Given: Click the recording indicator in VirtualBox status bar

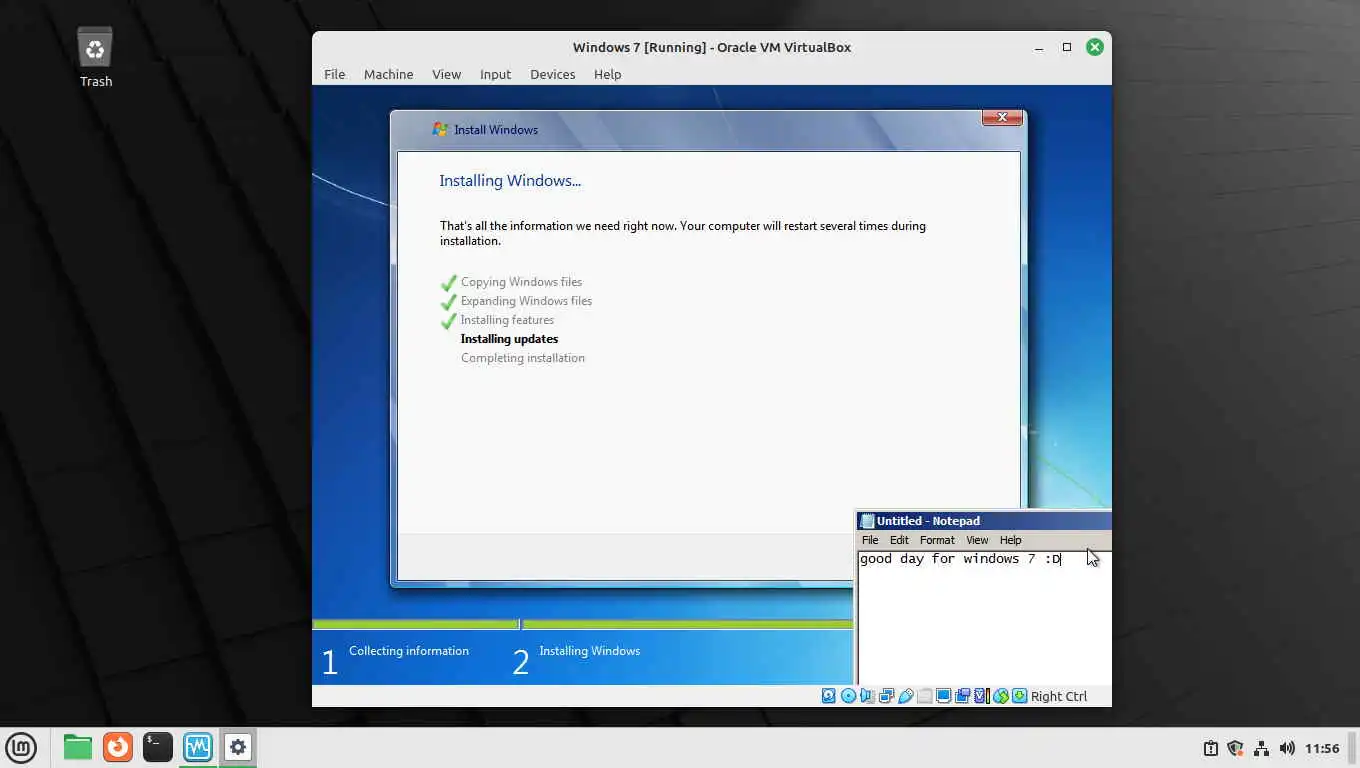Looking at the screenshot, I should (962, 696).
